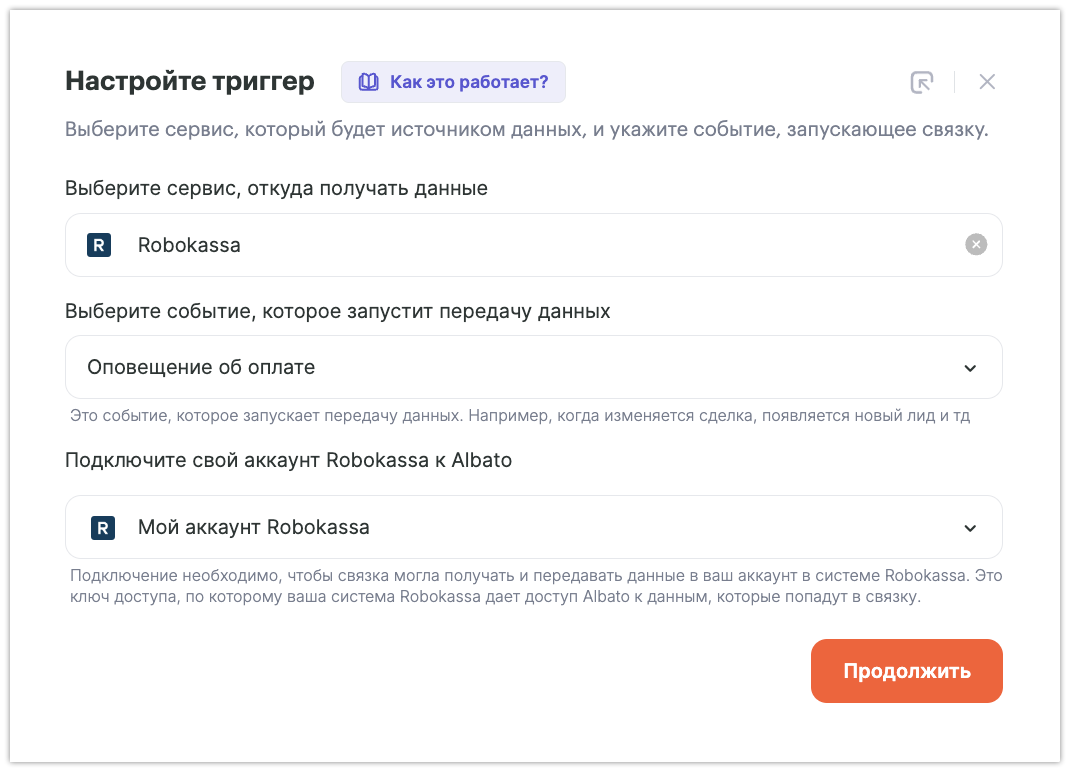Viewport: 1070px width, 772px height.
Task: Click the Robokassa logo in account selector
Action: 102,527
